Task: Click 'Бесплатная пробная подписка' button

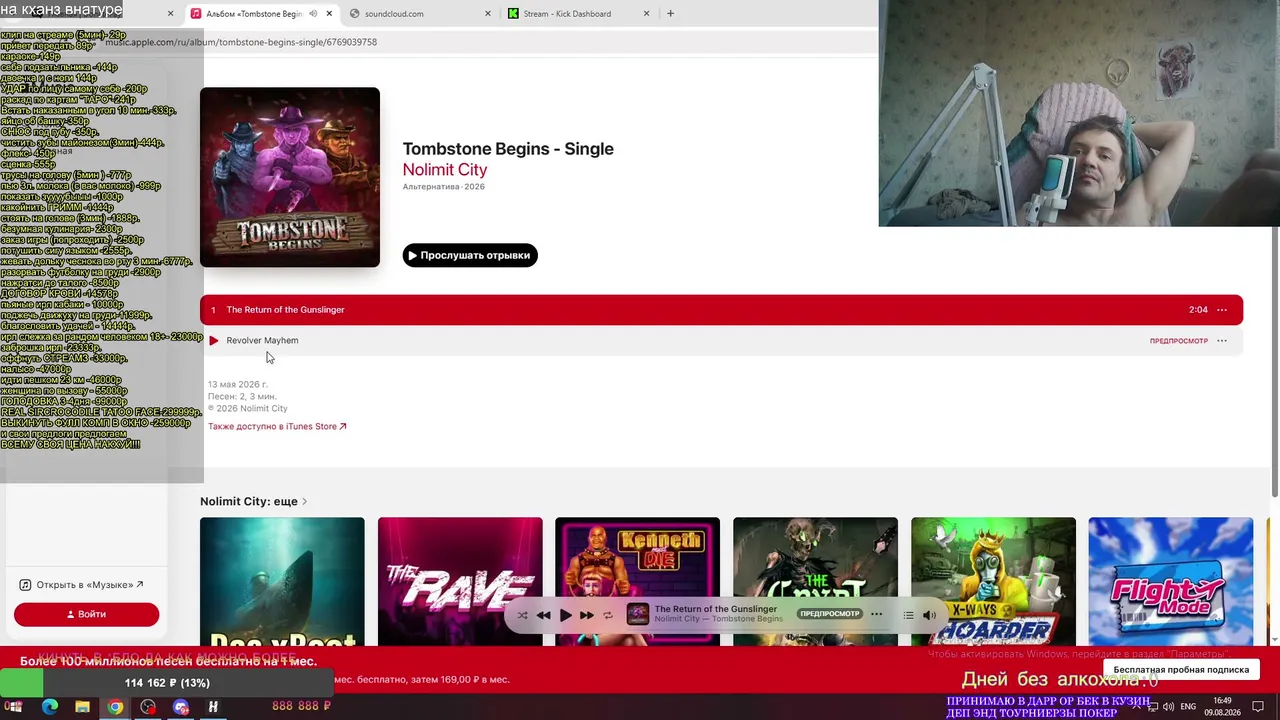Action: tap(1181, 670)
